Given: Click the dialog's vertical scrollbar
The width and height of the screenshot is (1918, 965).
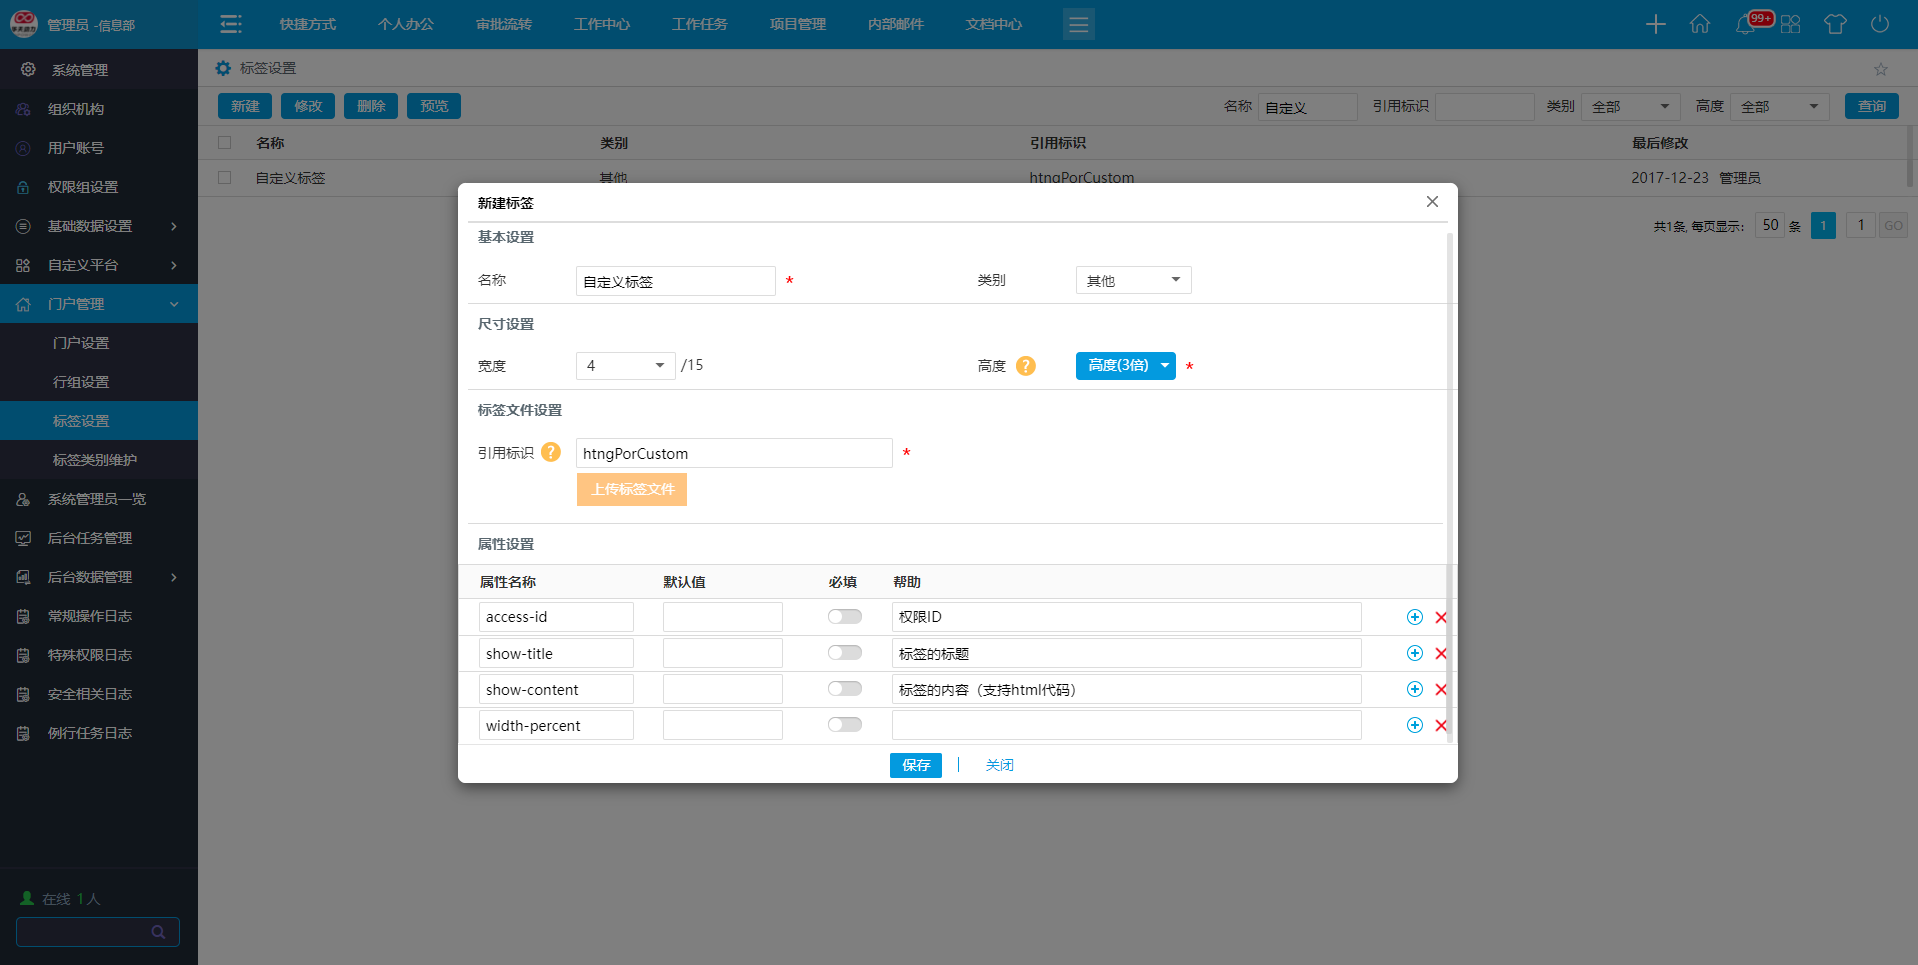Looking at the screenshot, I should (1450, 480).
